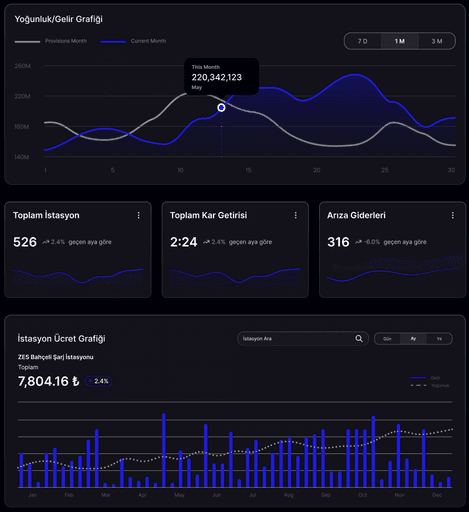Open the Arıza Giderleri card three-dot menu

pyautogui.click(x=453, y=216)
